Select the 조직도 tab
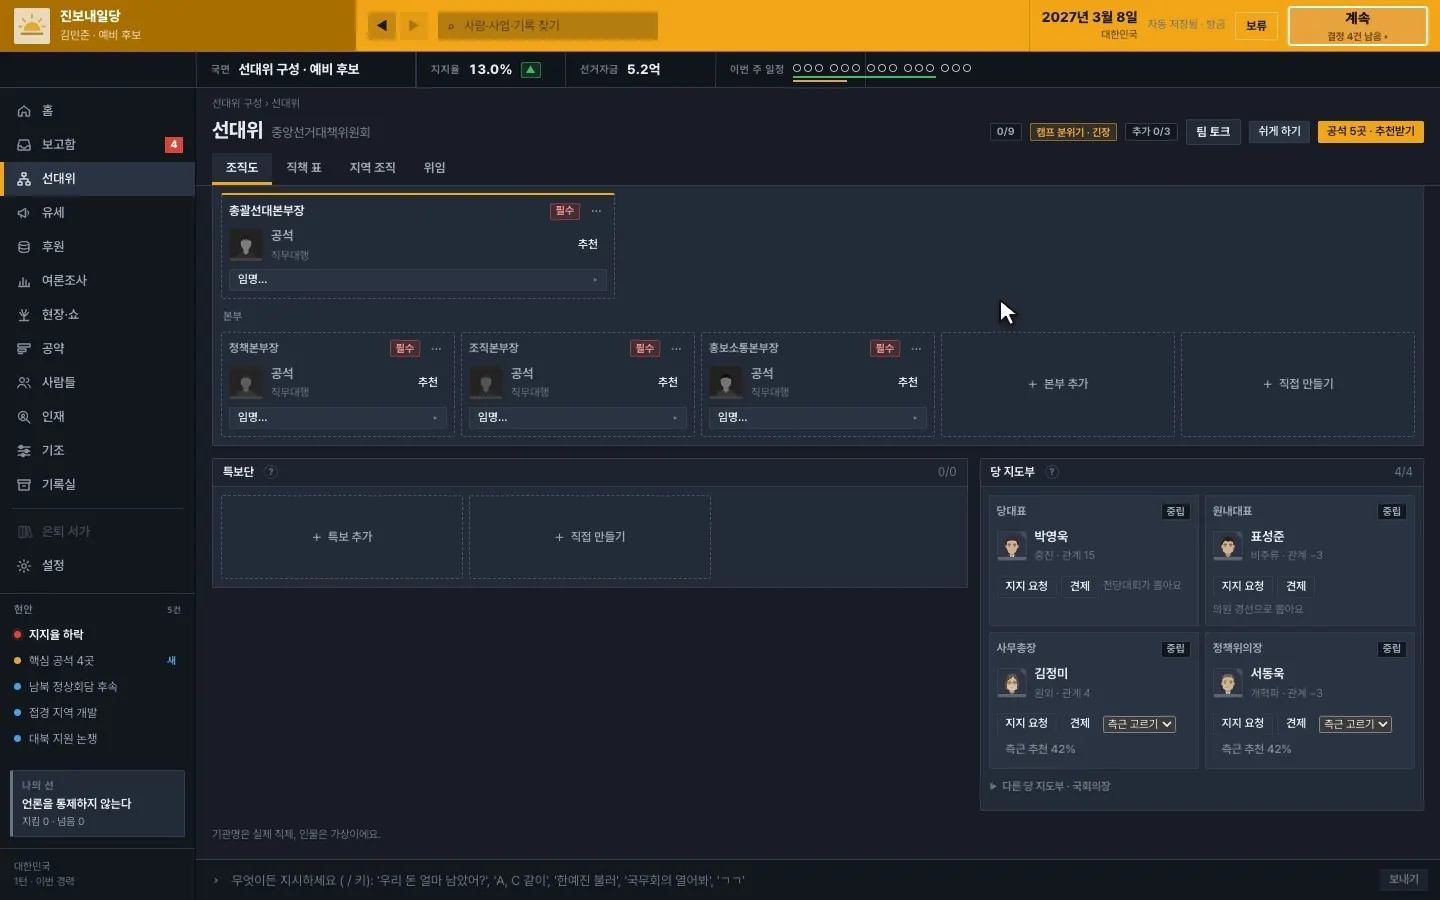 [x=241, y=168]
